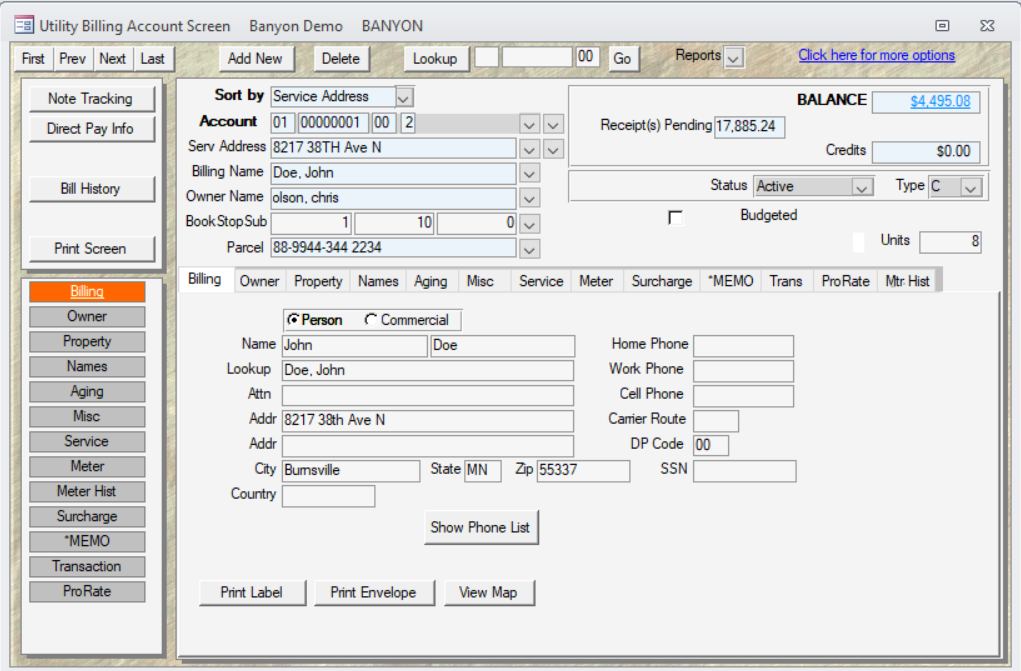The width and height of the screenshot is (1021, 671).
Task: Select Owner in the left sidebar
Action: (x=87, y=316)
